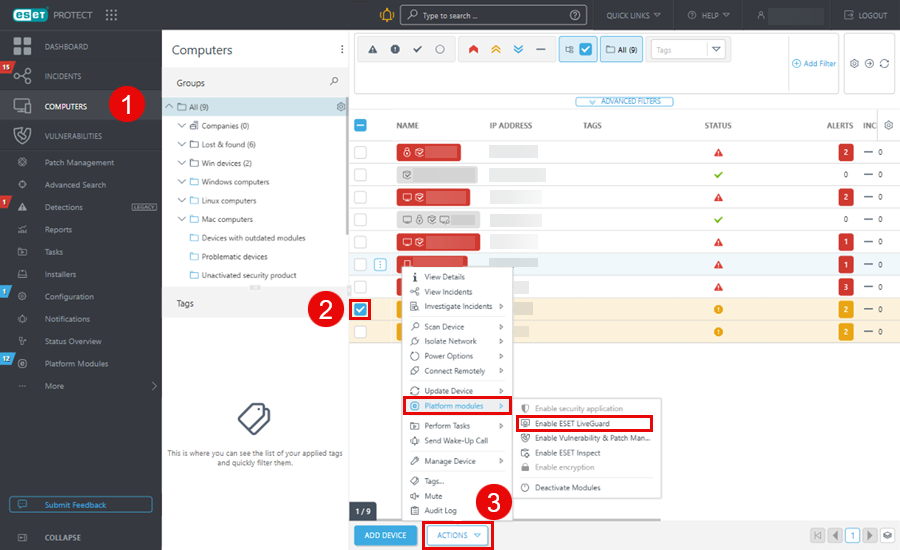Open the Tags filter dropdown arrow

point(716,49)
